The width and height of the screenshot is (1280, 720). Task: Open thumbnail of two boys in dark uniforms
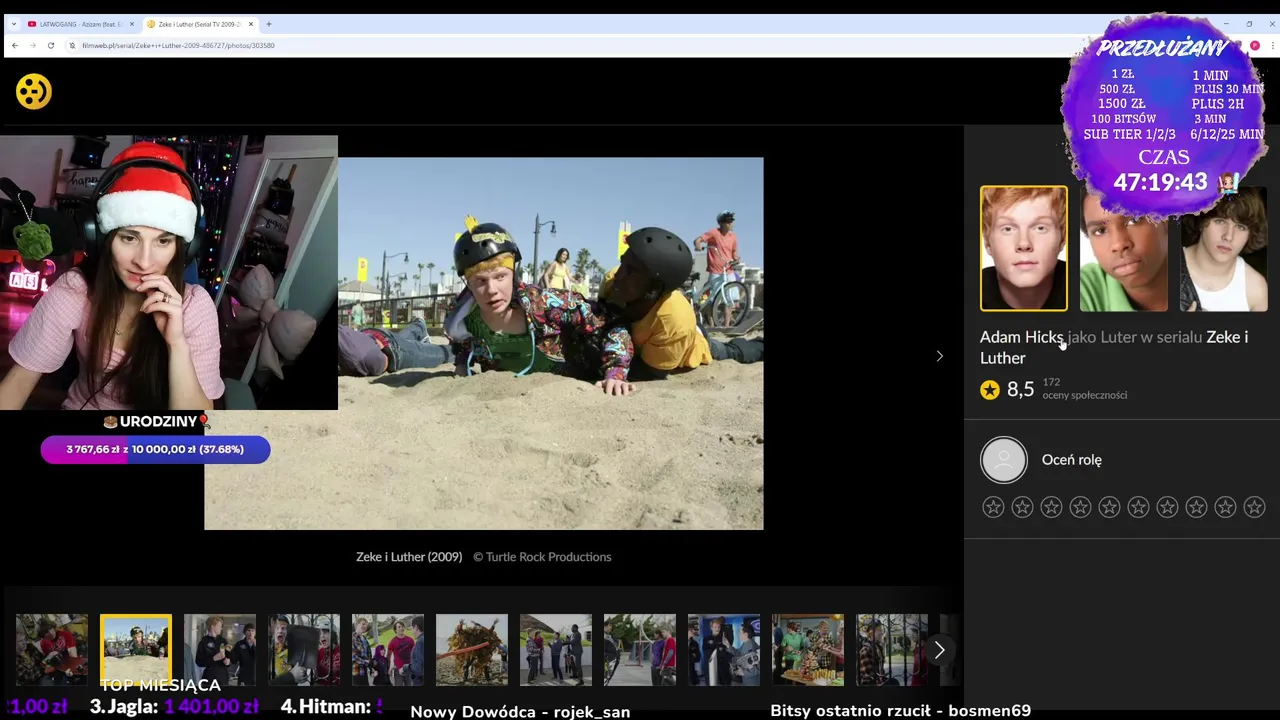coord(220,650)
